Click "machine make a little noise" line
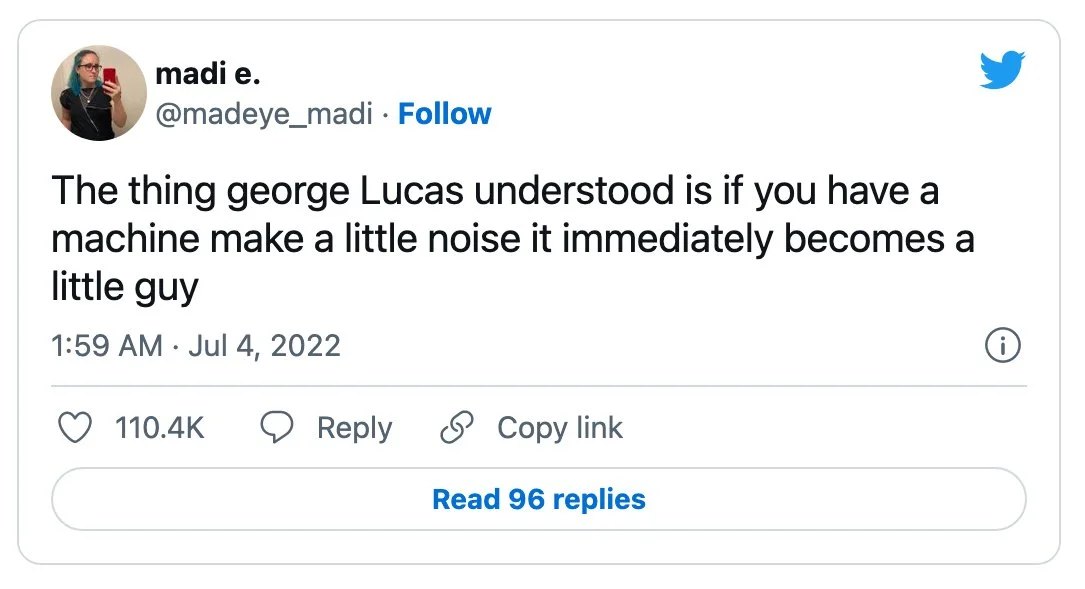The height and width of the screenshot is (589, 1085). pos(288,239)
